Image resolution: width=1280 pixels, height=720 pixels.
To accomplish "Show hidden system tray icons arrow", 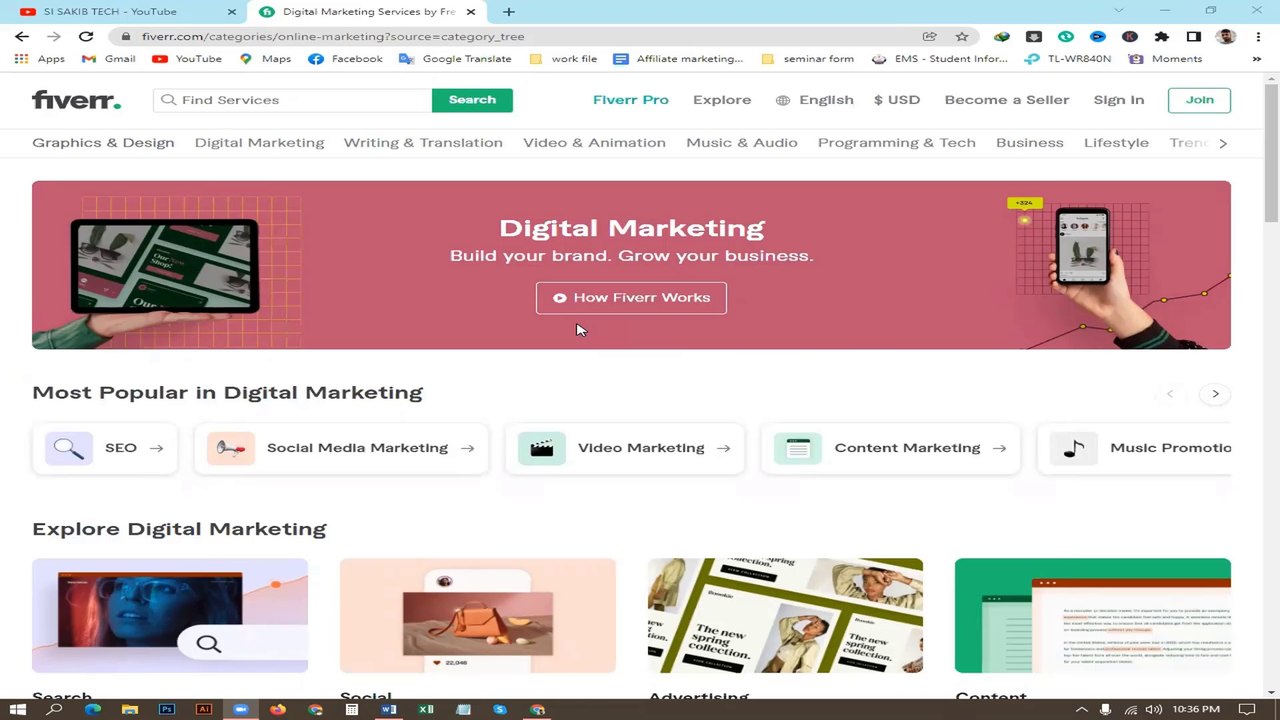I will coord(1082,709).
